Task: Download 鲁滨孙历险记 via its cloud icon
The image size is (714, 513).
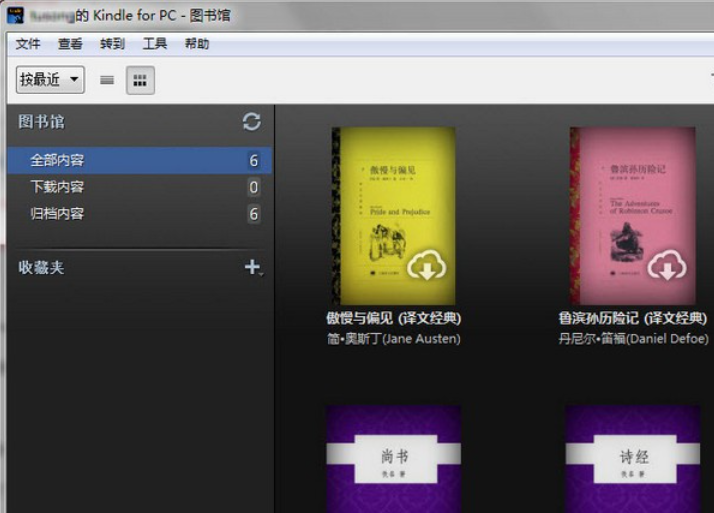Action: click(667, 265)
